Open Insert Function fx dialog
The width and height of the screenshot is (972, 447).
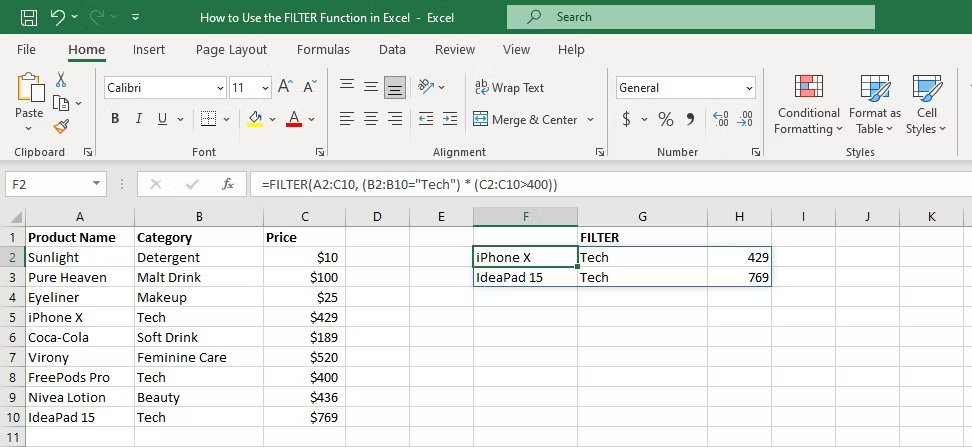tap(228, 184)
